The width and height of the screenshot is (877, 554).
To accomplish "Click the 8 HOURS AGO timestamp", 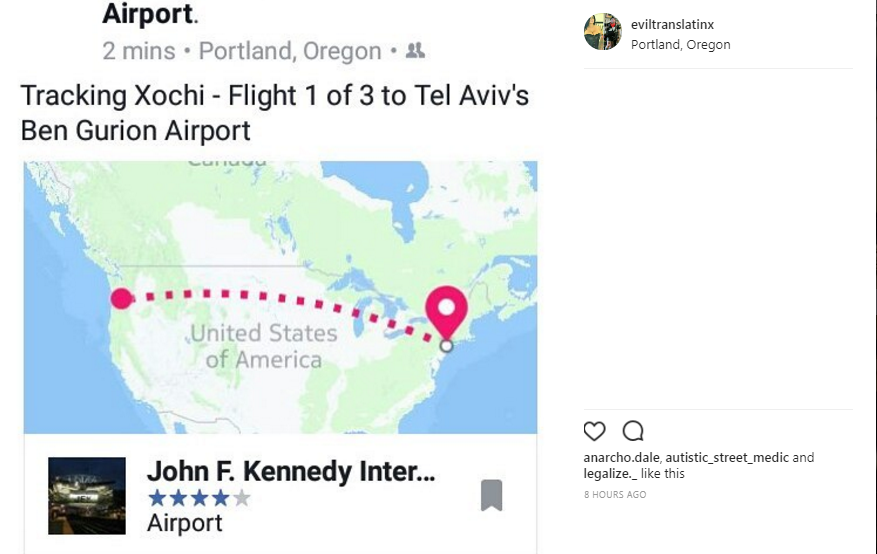I will (615, 494).
